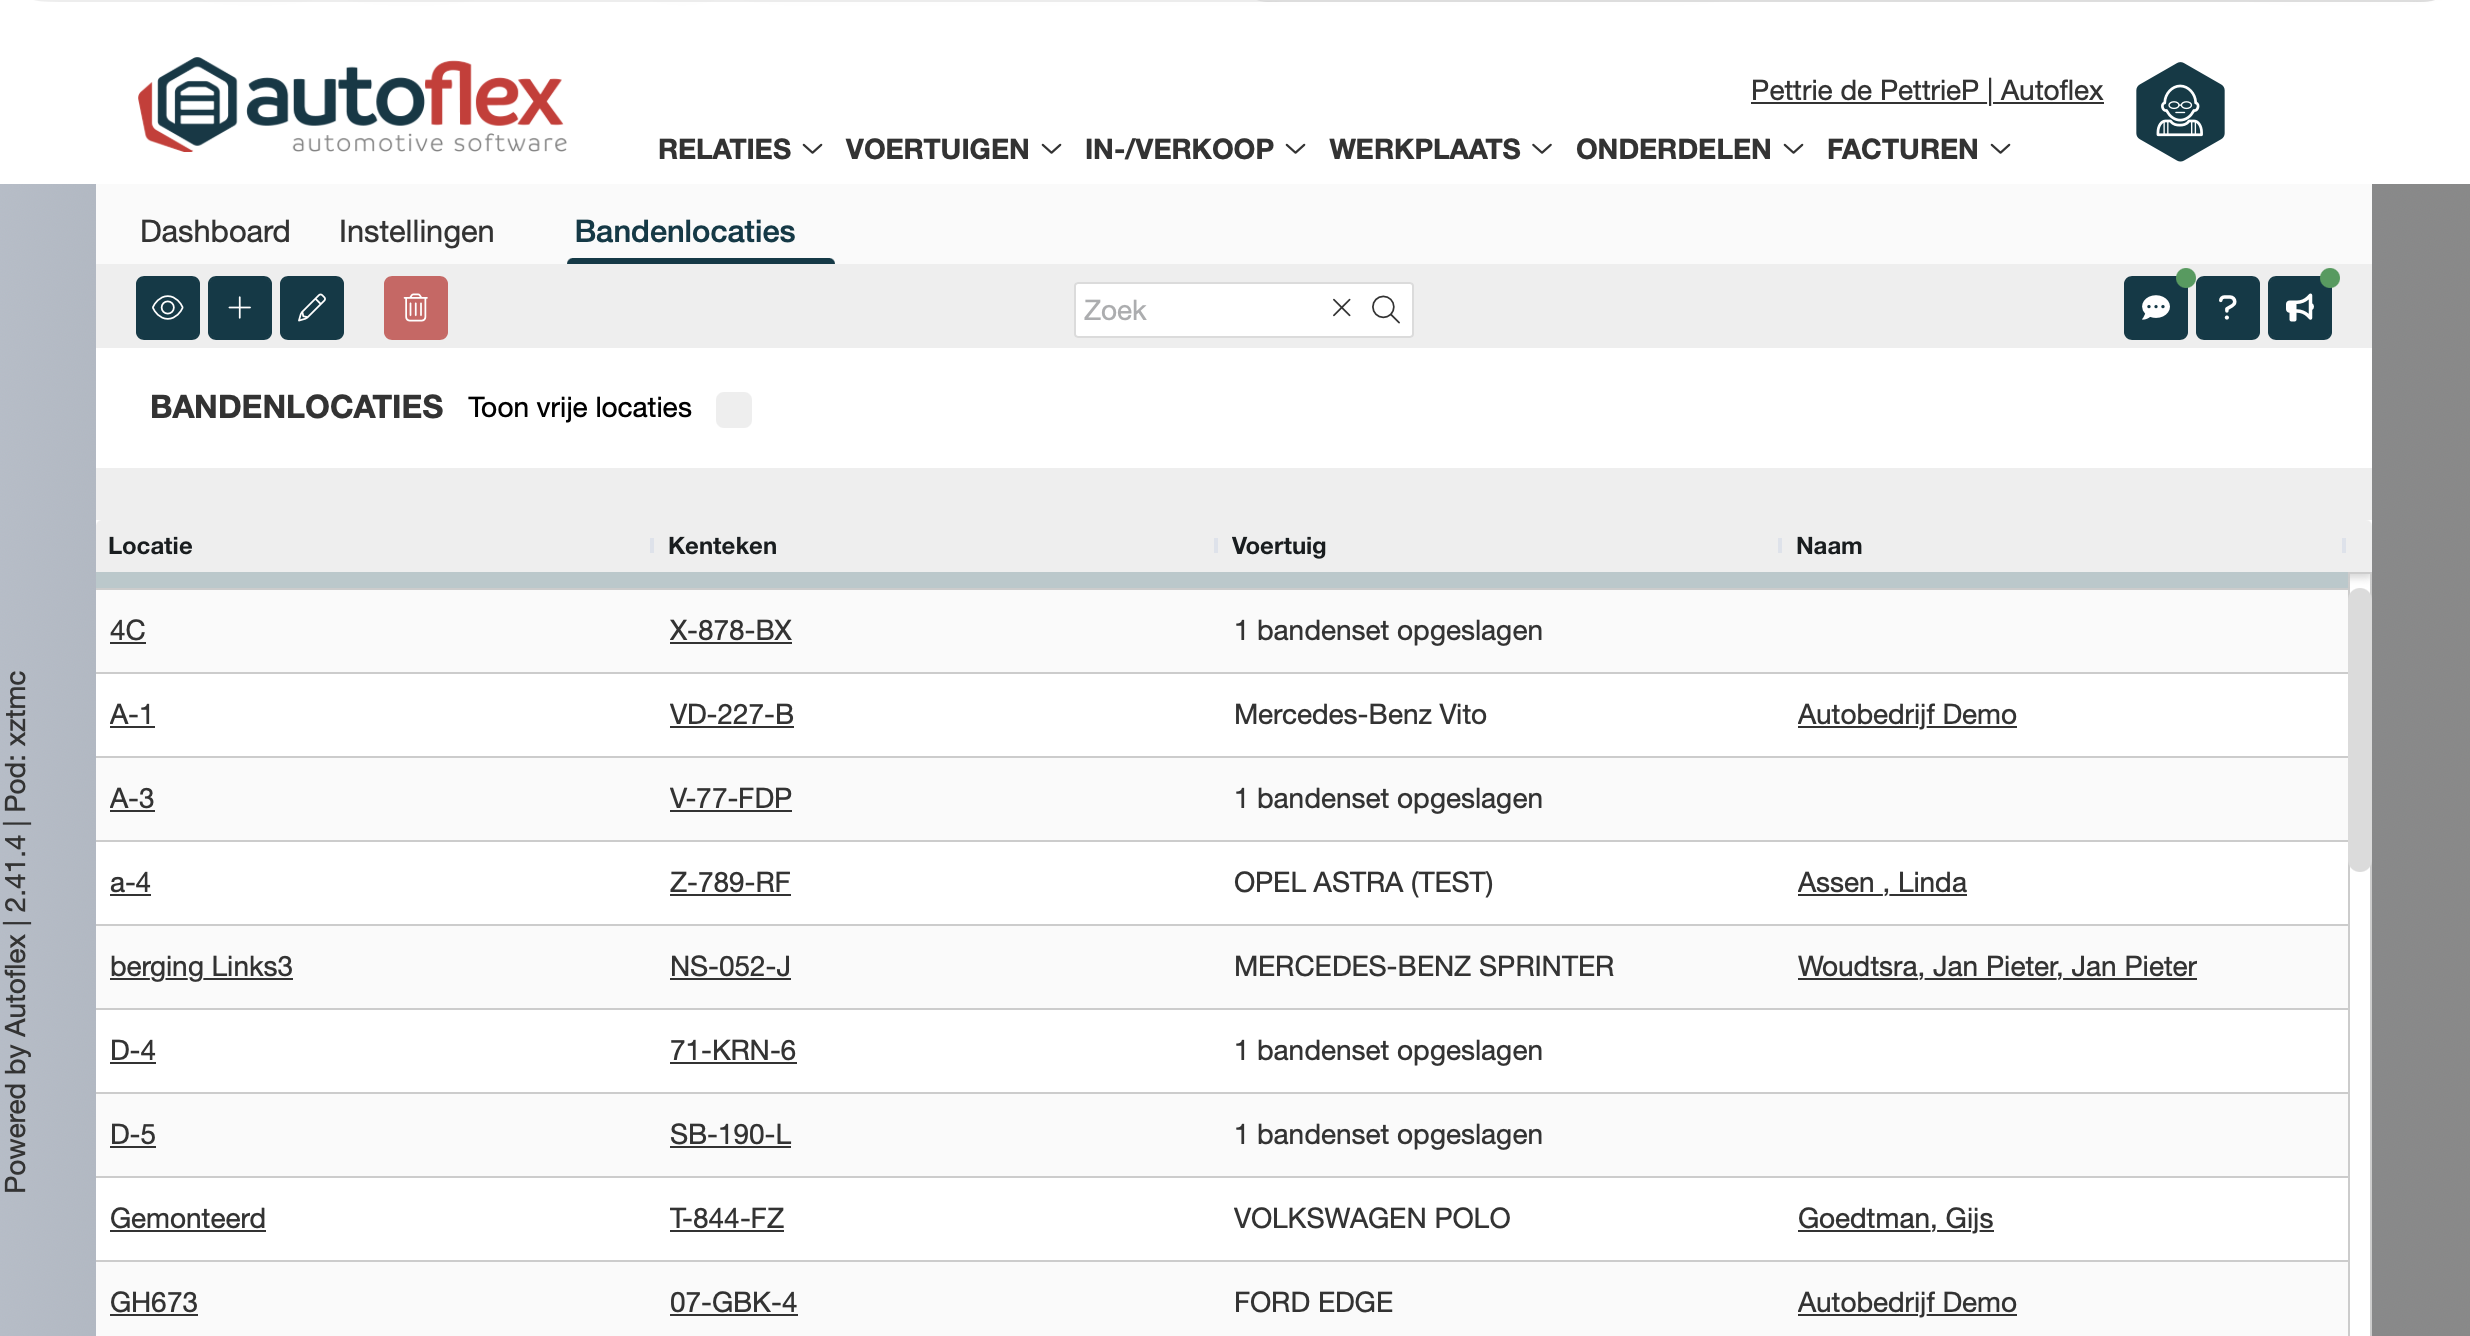This screenshot has height=1336, width=2470.
Task: Open the megaphone announcements button
Action: (x=2300, y=308)
